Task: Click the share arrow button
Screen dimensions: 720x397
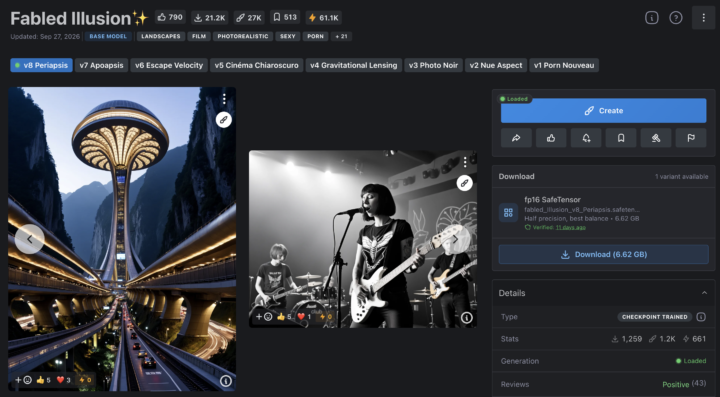Action: click(516, 138)
